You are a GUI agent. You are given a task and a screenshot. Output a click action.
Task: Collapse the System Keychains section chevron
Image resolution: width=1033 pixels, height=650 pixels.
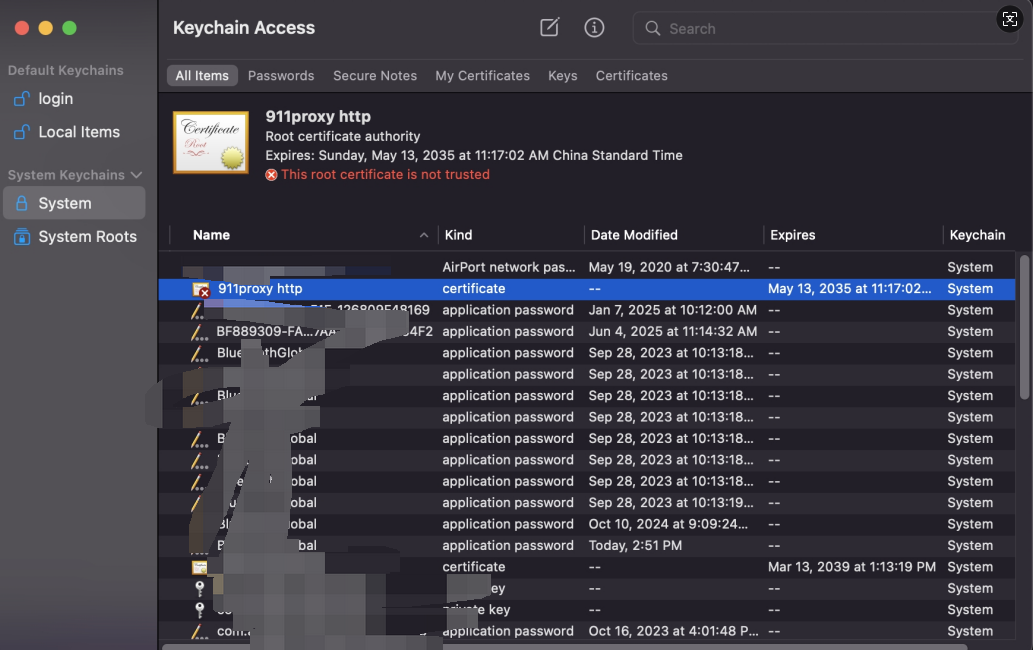(x=136, y=175)
